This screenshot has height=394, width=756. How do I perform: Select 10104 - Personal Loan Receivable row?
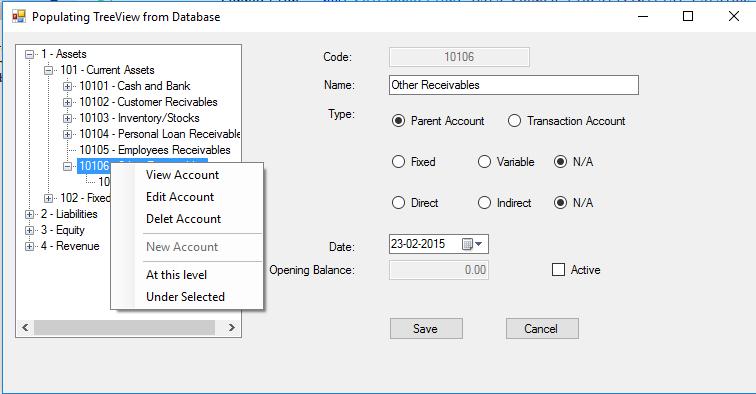[159, 134]
